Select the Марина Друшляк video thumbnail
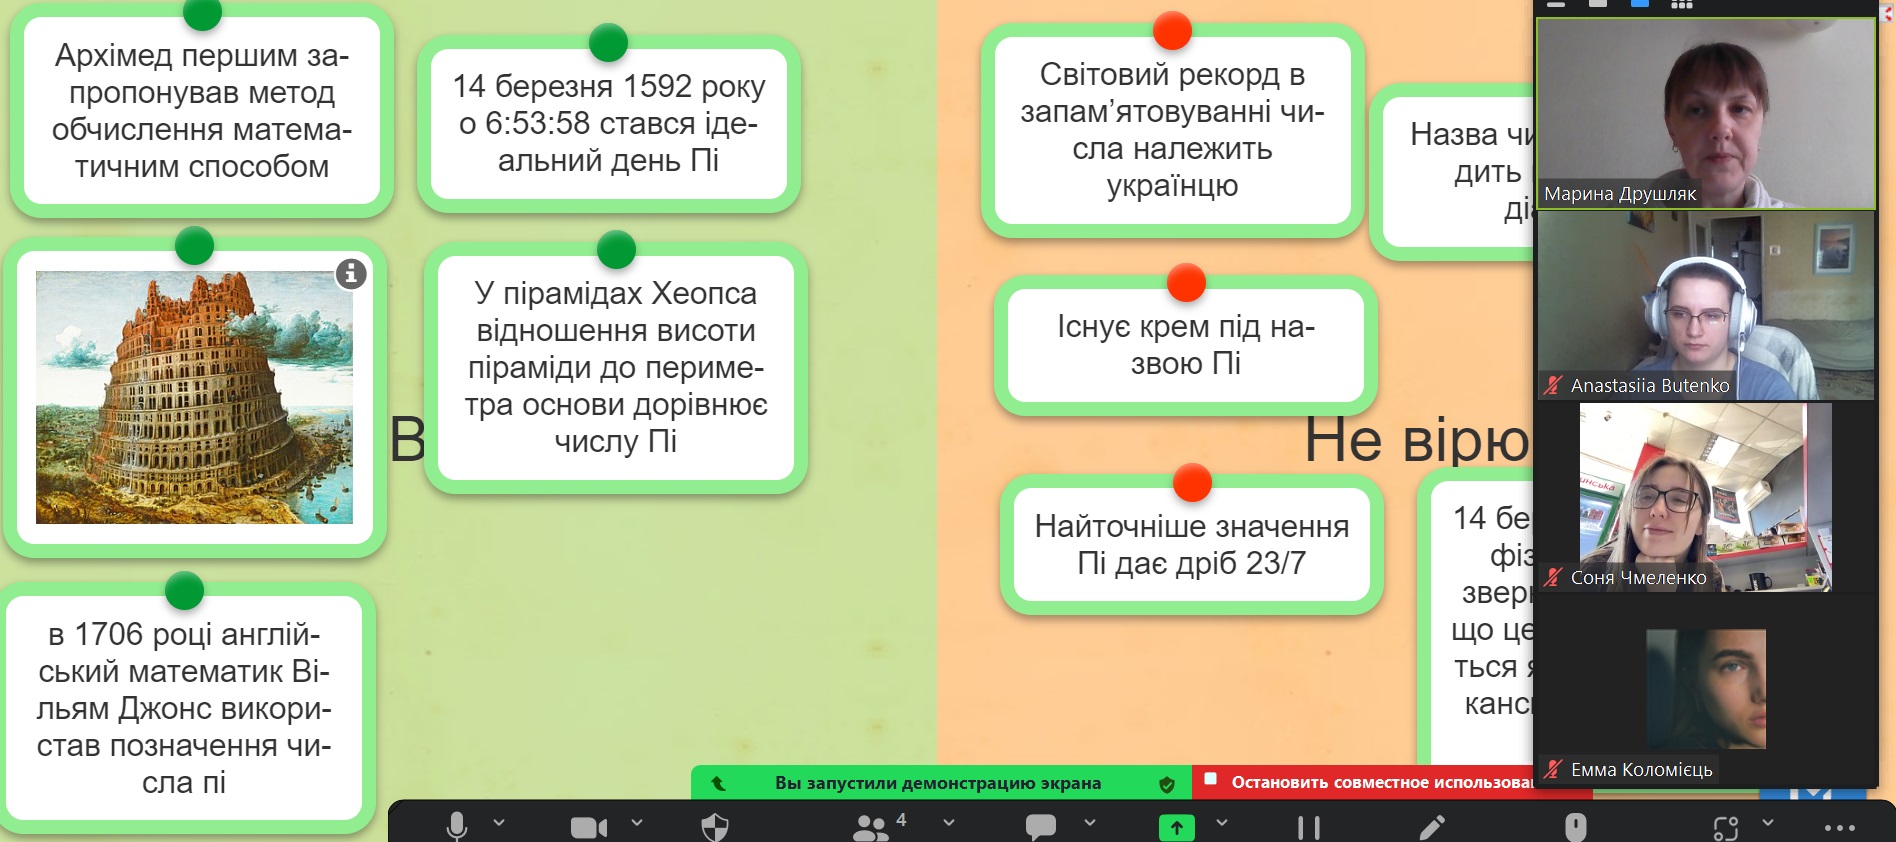The height and width of the screenshot is (842, 1896). click(x=1705, y=112)
